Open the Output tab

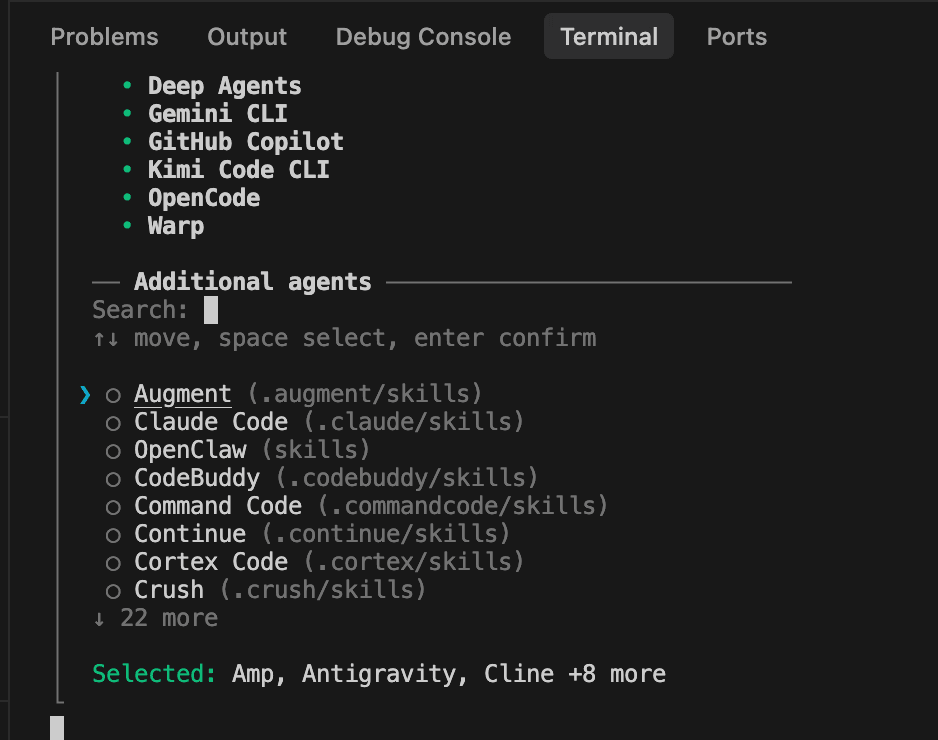(x=247, y=37)
